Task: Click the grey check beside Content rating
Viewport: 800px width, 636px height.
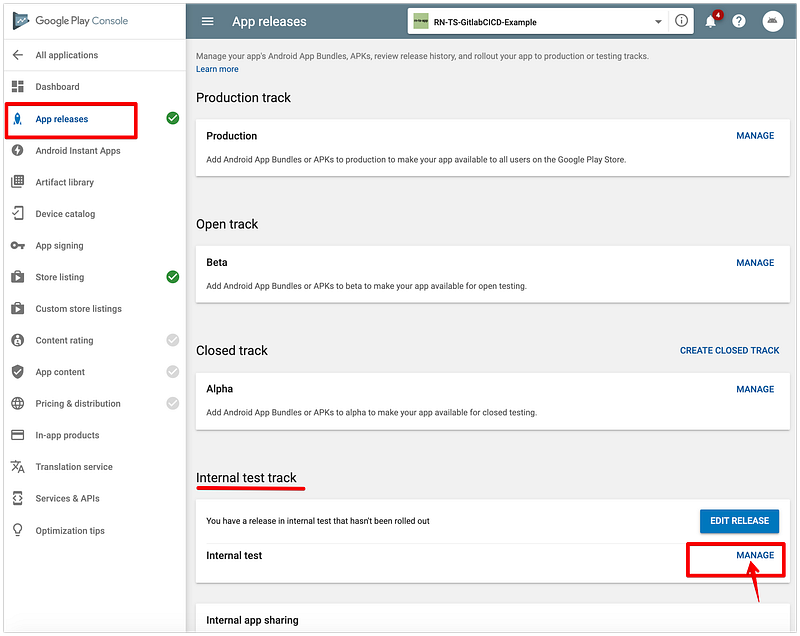Action: [x=173, y=340]
